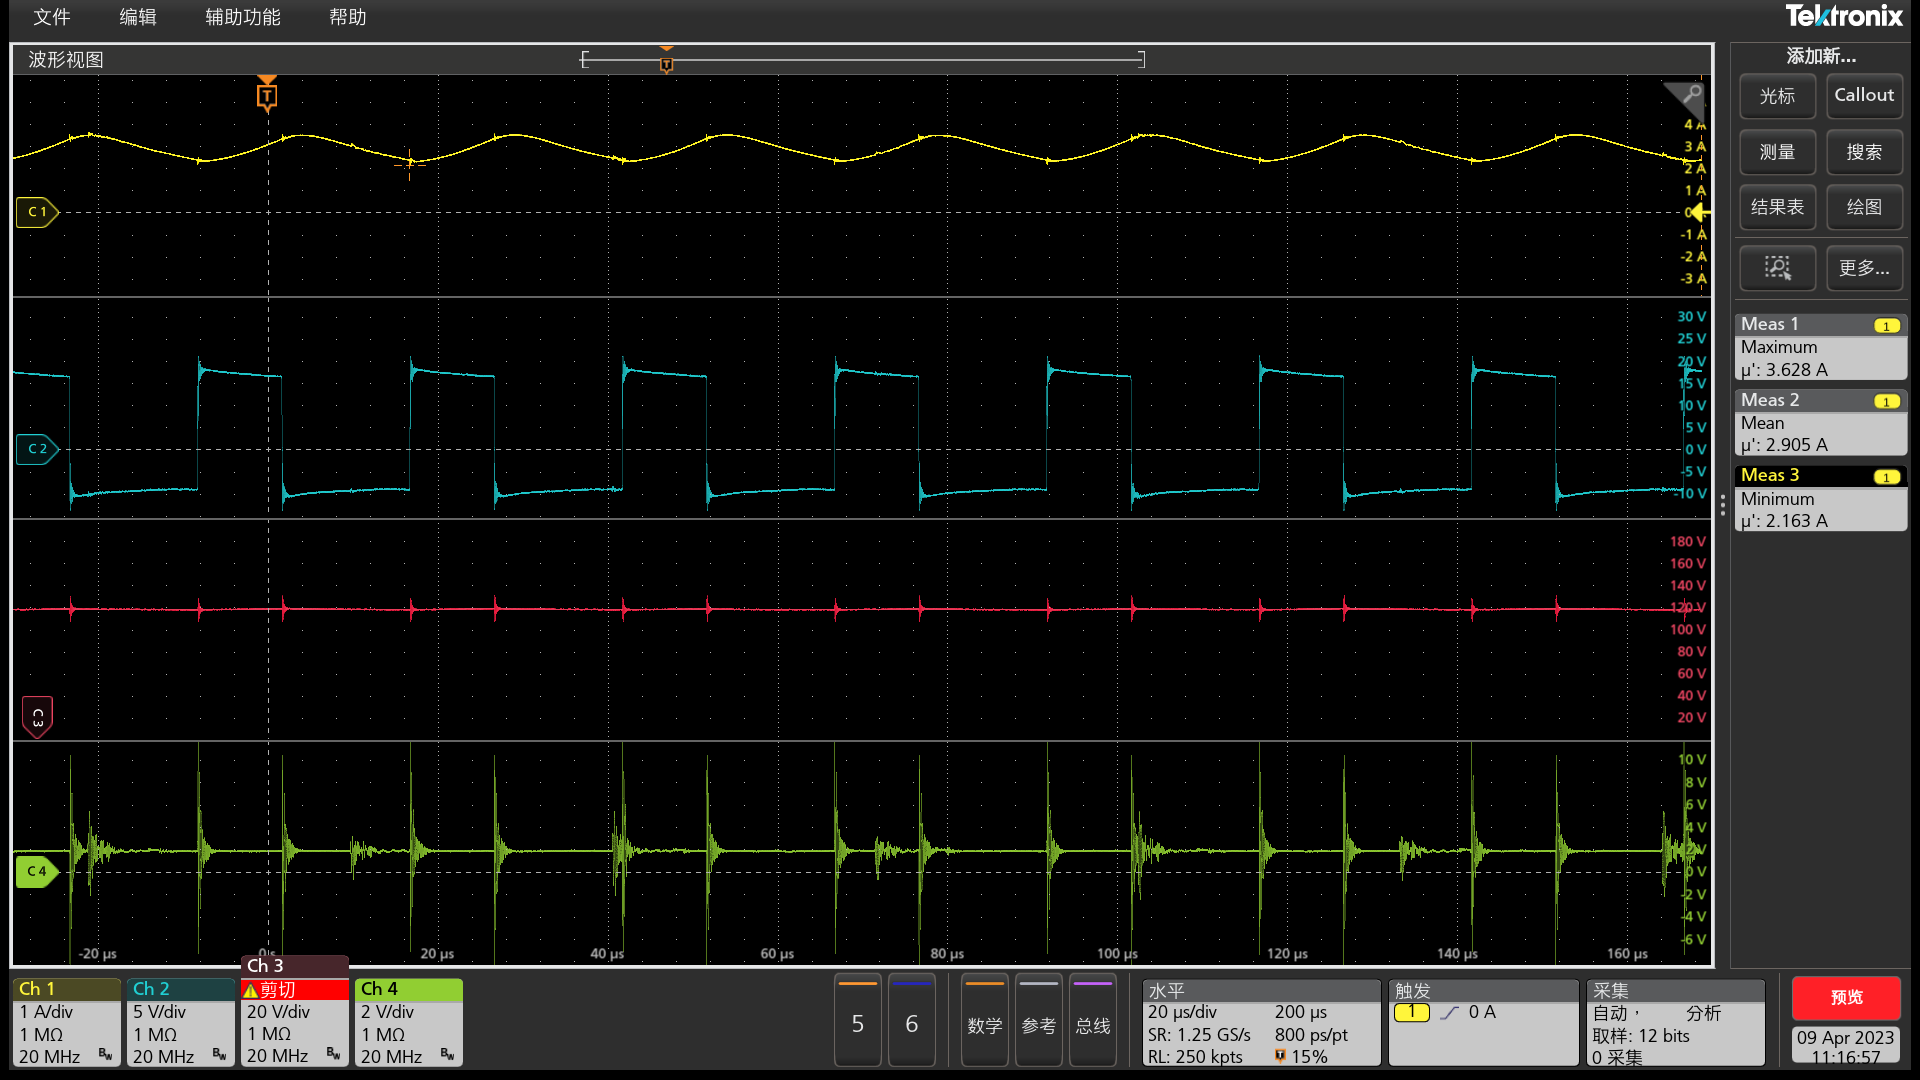This screenshot has width=1920, height=1080.
Task: Click the Tektronix logo
Action: (x=1844, y=16)
